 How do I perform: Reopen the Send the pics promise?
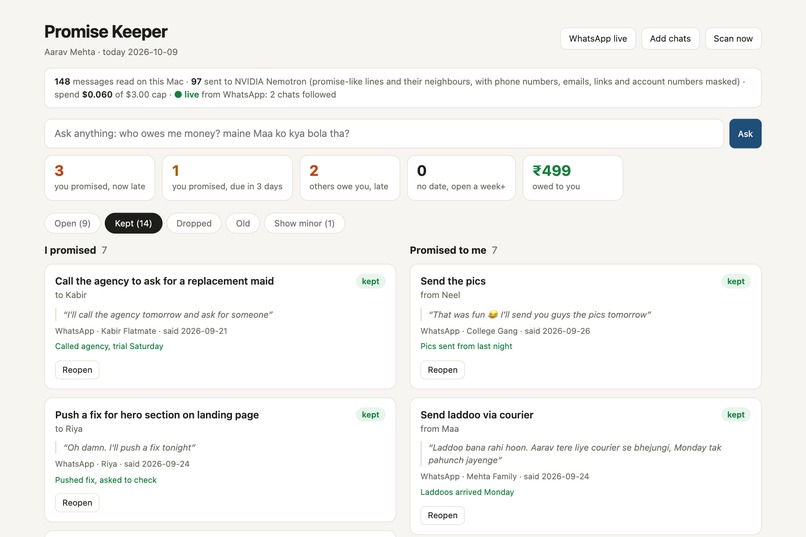(x=443, y=370)
